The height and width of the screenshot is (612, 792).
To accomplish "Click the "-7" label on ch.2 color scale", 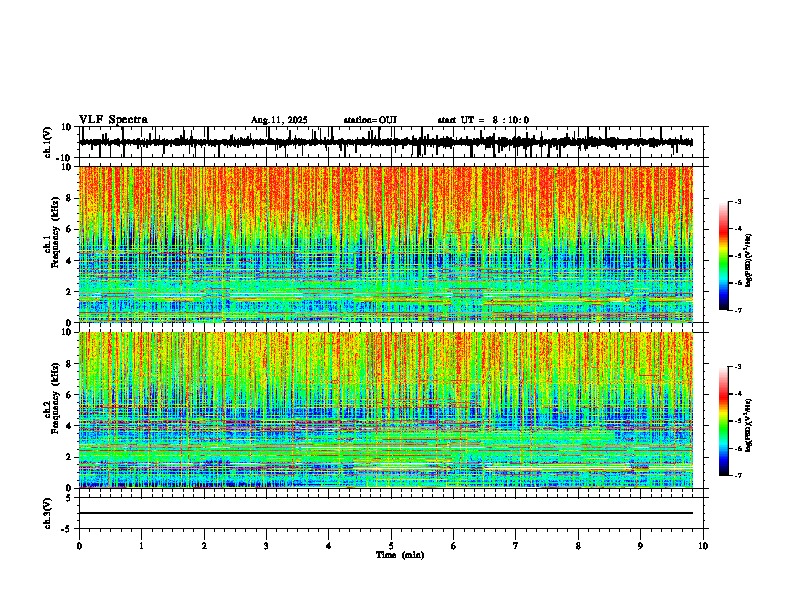I will [x=737, y=475].
